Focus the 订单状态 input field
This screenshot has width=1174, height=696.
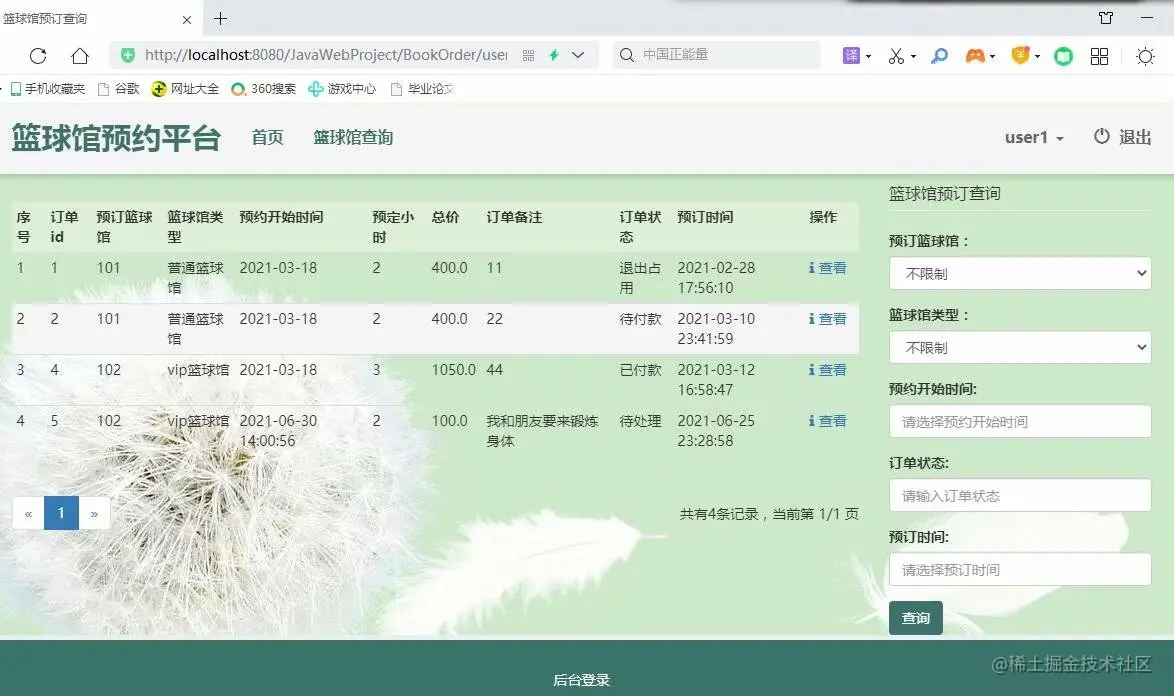[1020, 495]
